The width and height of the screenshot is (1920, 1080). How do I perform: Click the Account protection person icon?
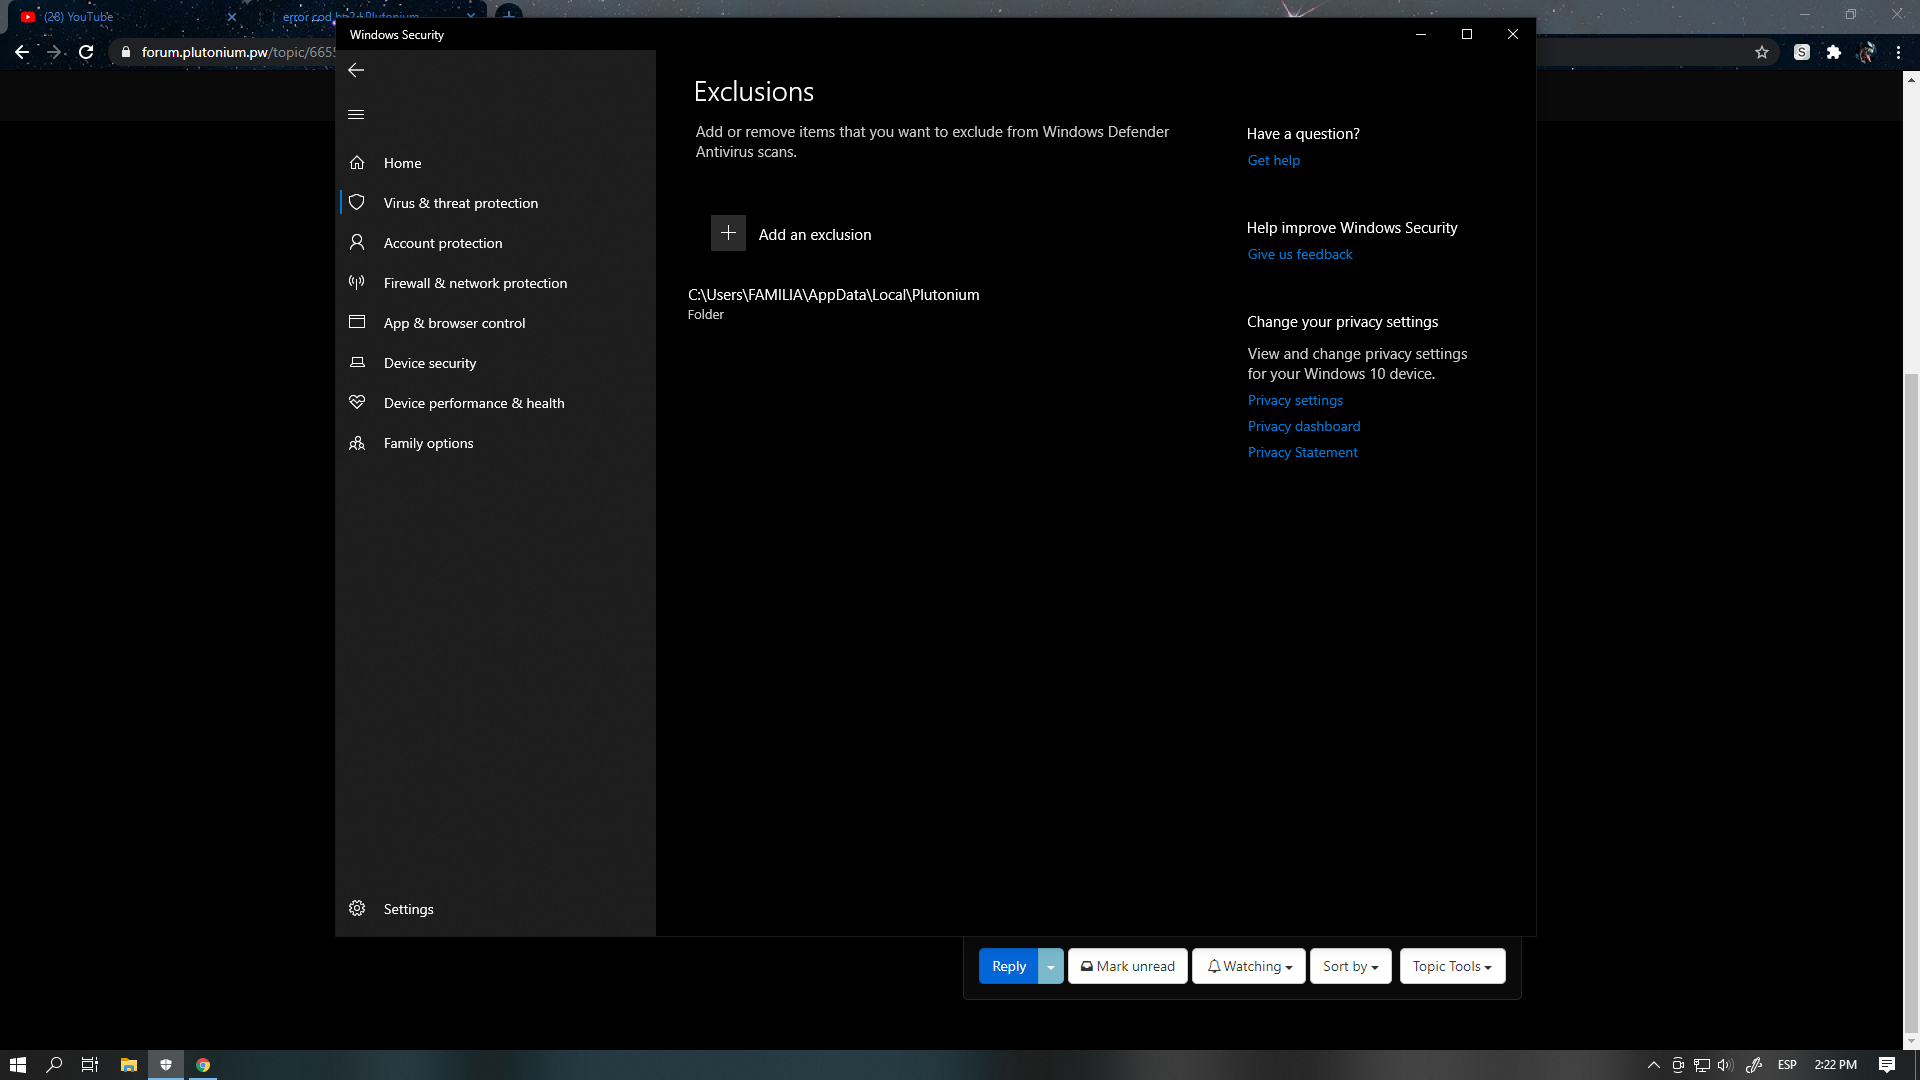(x=357, y=242)
